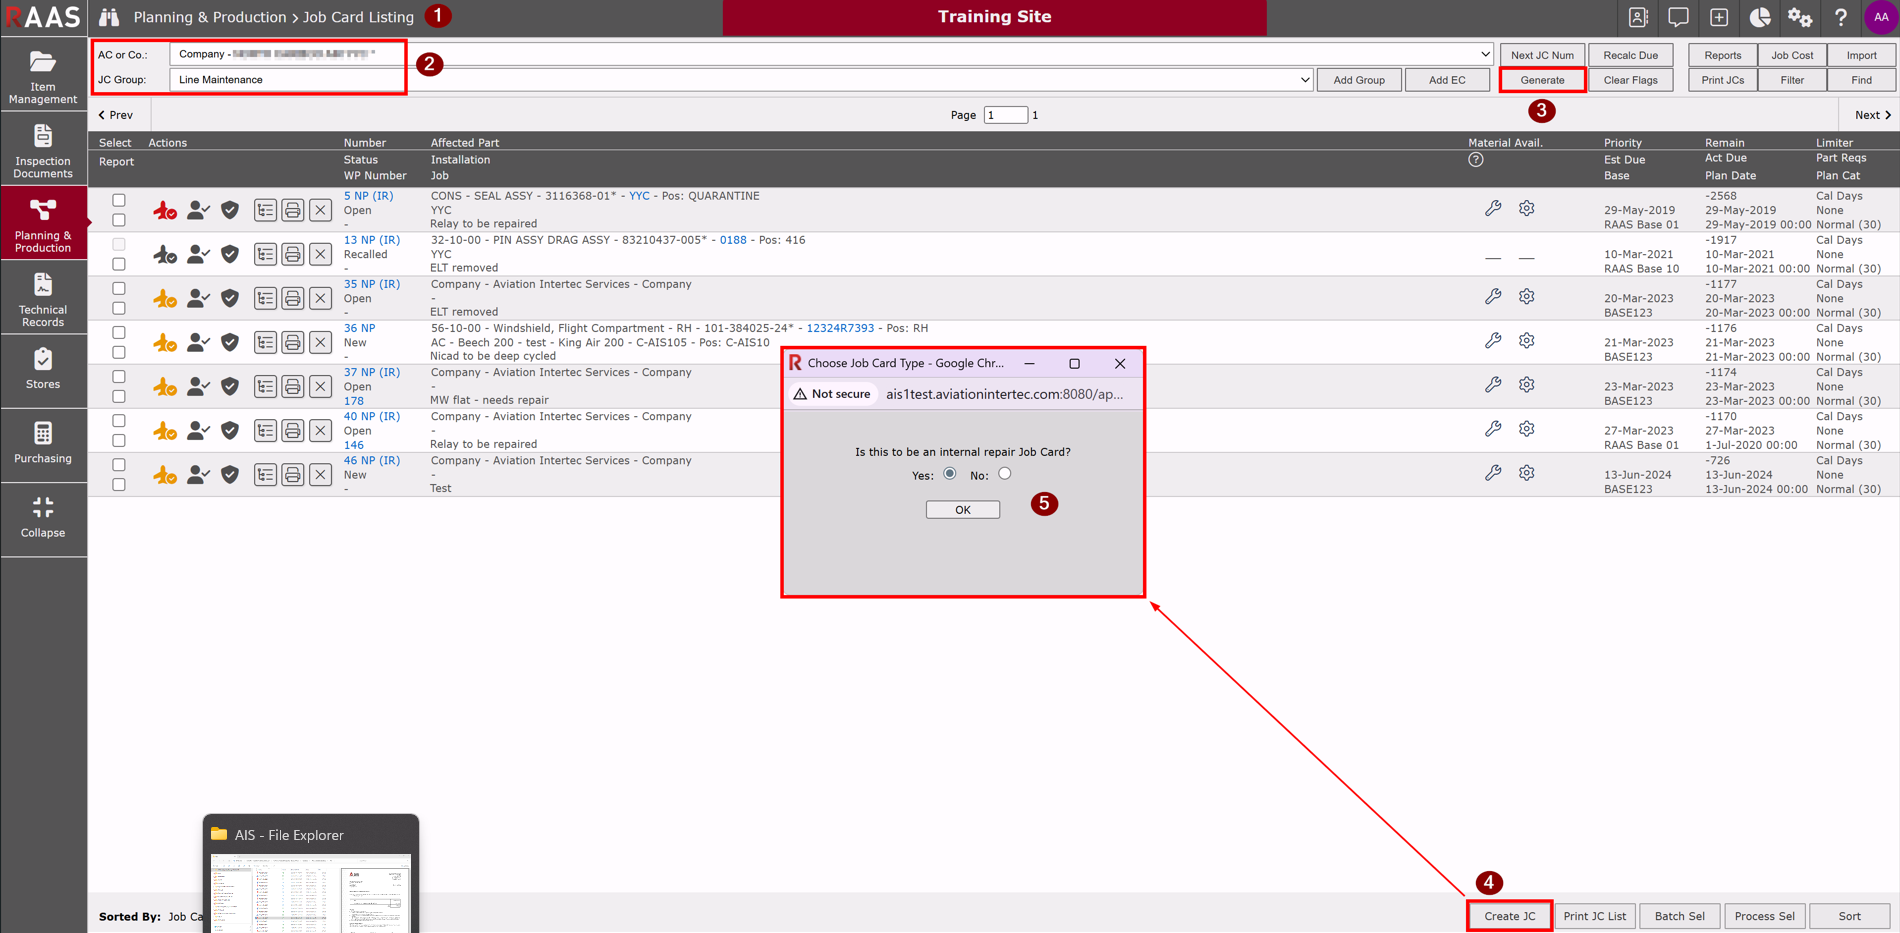Open the JC Group dropdown
This screenshot has height=933, width=1900.
point(741,80)
